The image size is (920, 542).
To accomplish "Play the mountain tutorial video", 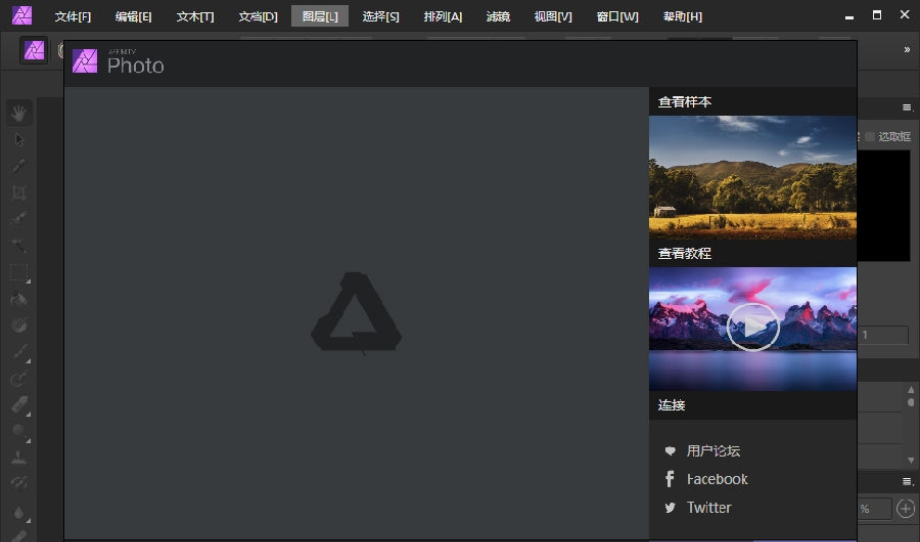I will tap(753, 327).
